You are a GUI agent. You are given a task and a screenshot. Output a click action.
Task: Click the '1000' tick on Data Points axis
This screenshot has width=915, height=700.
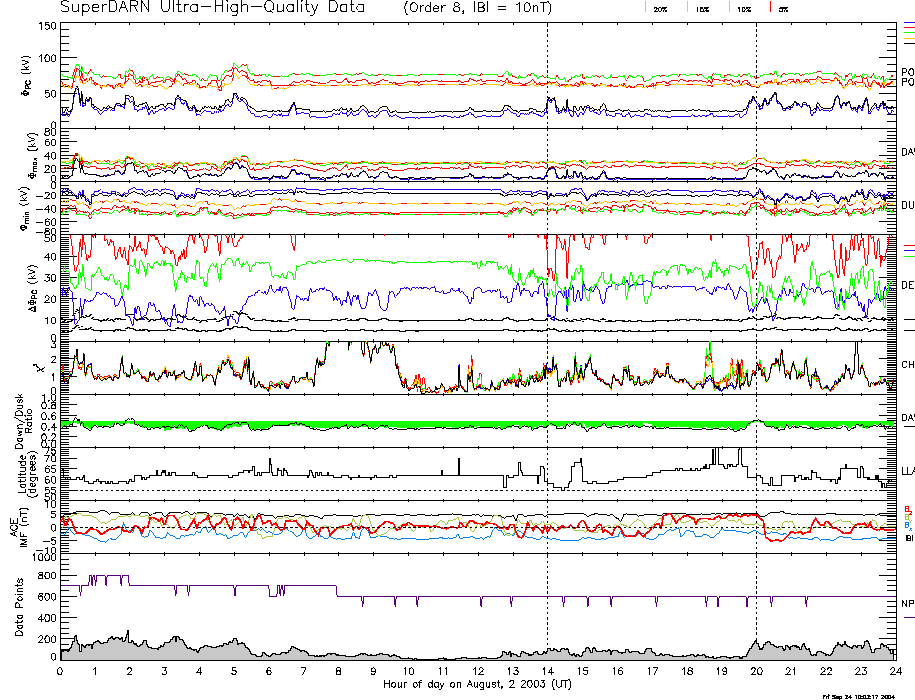point(43,560)
